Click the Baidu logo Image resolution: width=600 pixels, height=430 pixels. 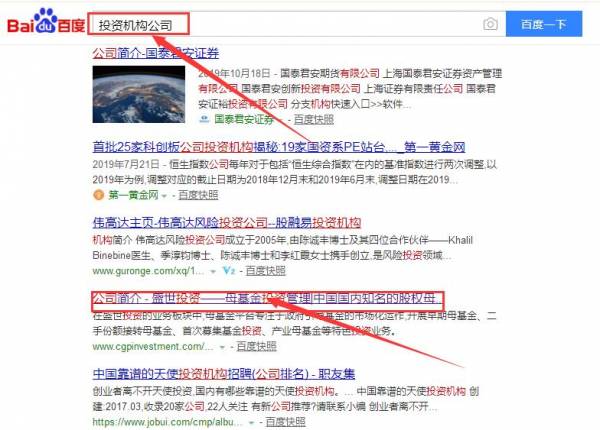click(46, 22)
